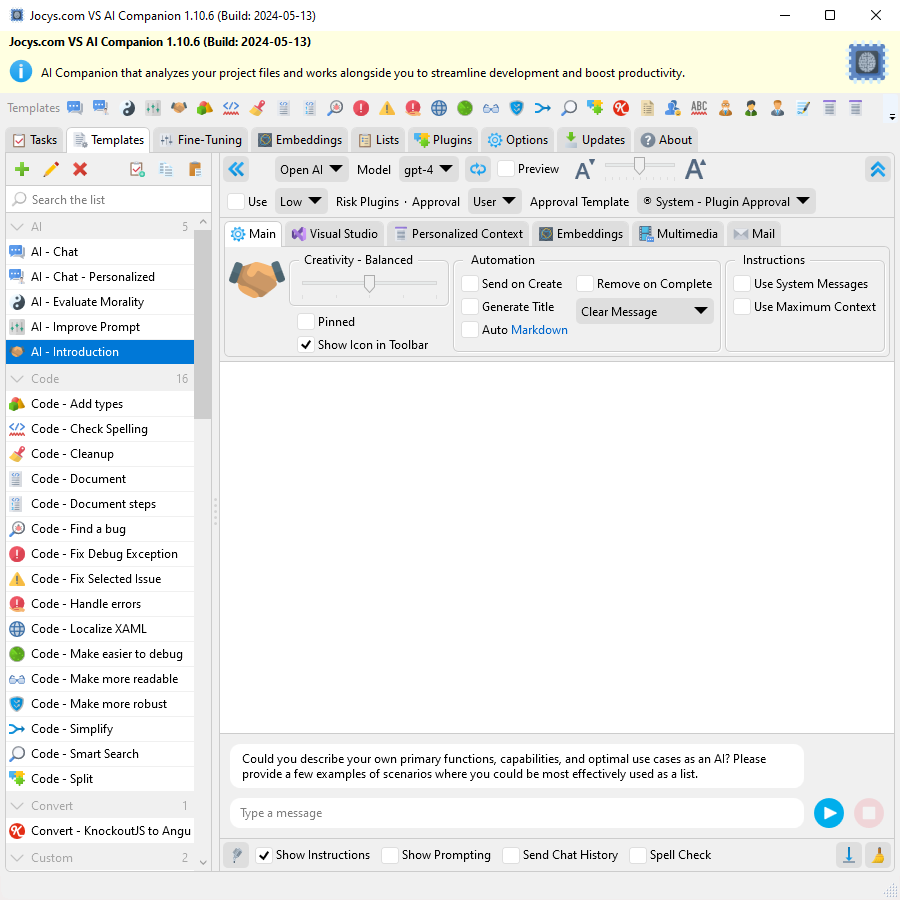This screenshot has height=900, width=900.
Task: Click the font size slider thumb
Action: 639,165
